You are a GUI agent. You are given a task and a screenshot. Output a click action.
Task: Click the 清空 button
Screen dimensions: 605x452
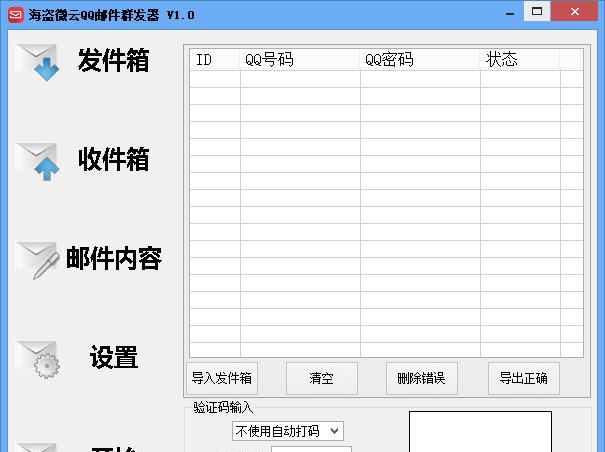pyautogui.click(x=321, y=378)
